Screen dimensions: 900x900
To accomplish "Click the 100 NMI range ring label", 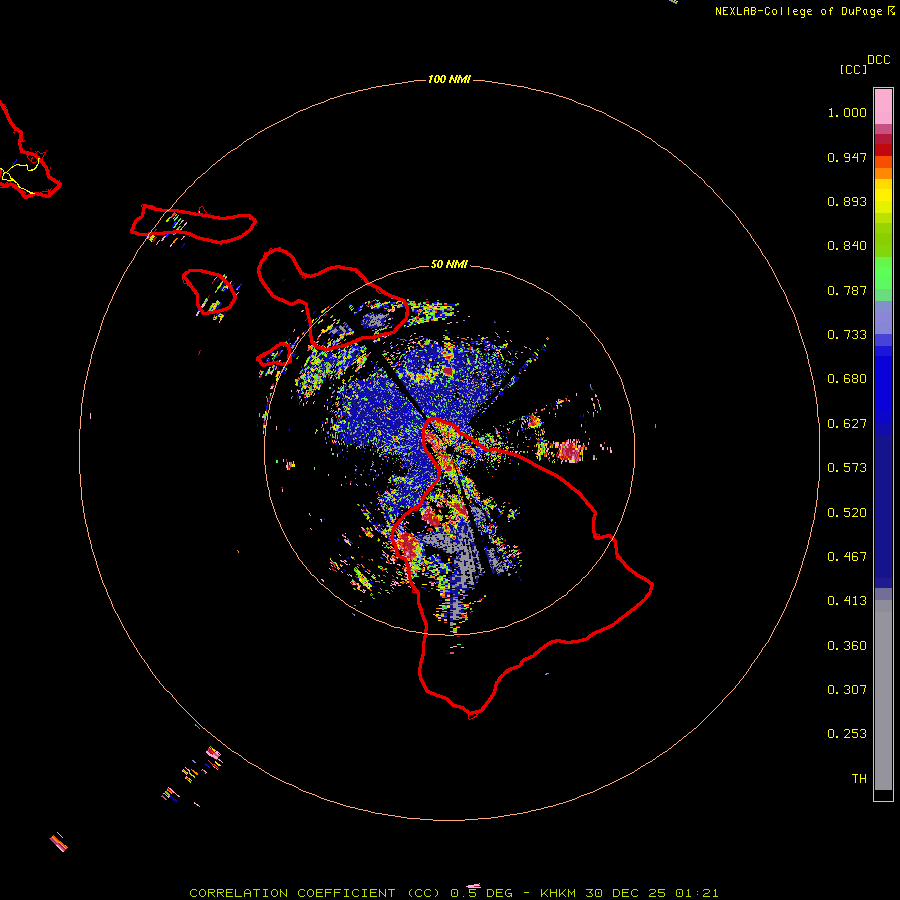I will (x=449, y=79).
